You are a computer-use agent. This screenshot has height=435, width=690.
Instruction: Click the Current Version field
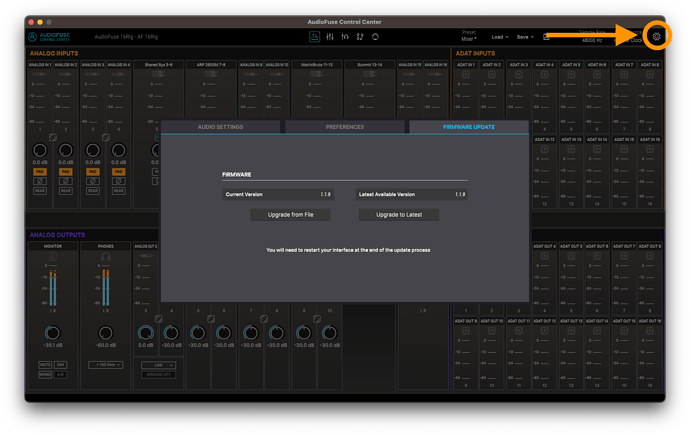(278, 194)
